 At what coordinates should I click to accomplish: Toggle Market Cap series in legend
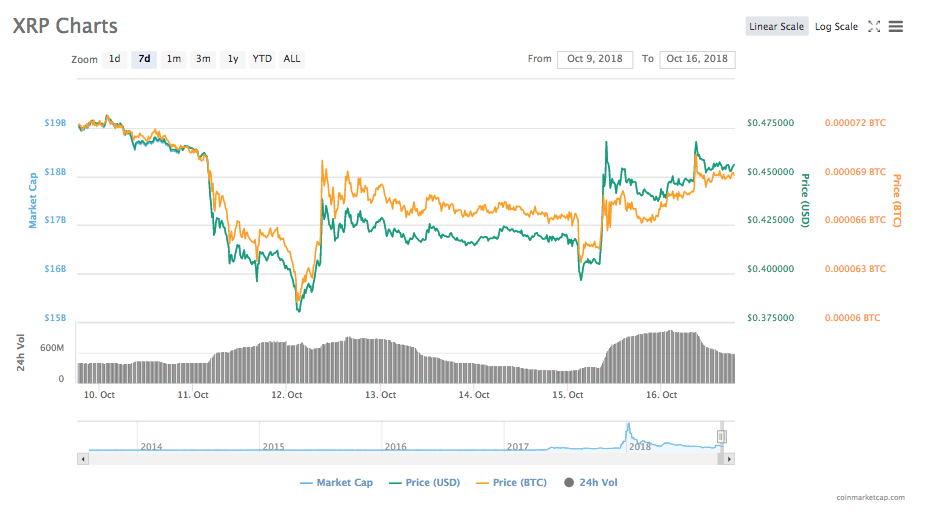(x=336, y=482)
